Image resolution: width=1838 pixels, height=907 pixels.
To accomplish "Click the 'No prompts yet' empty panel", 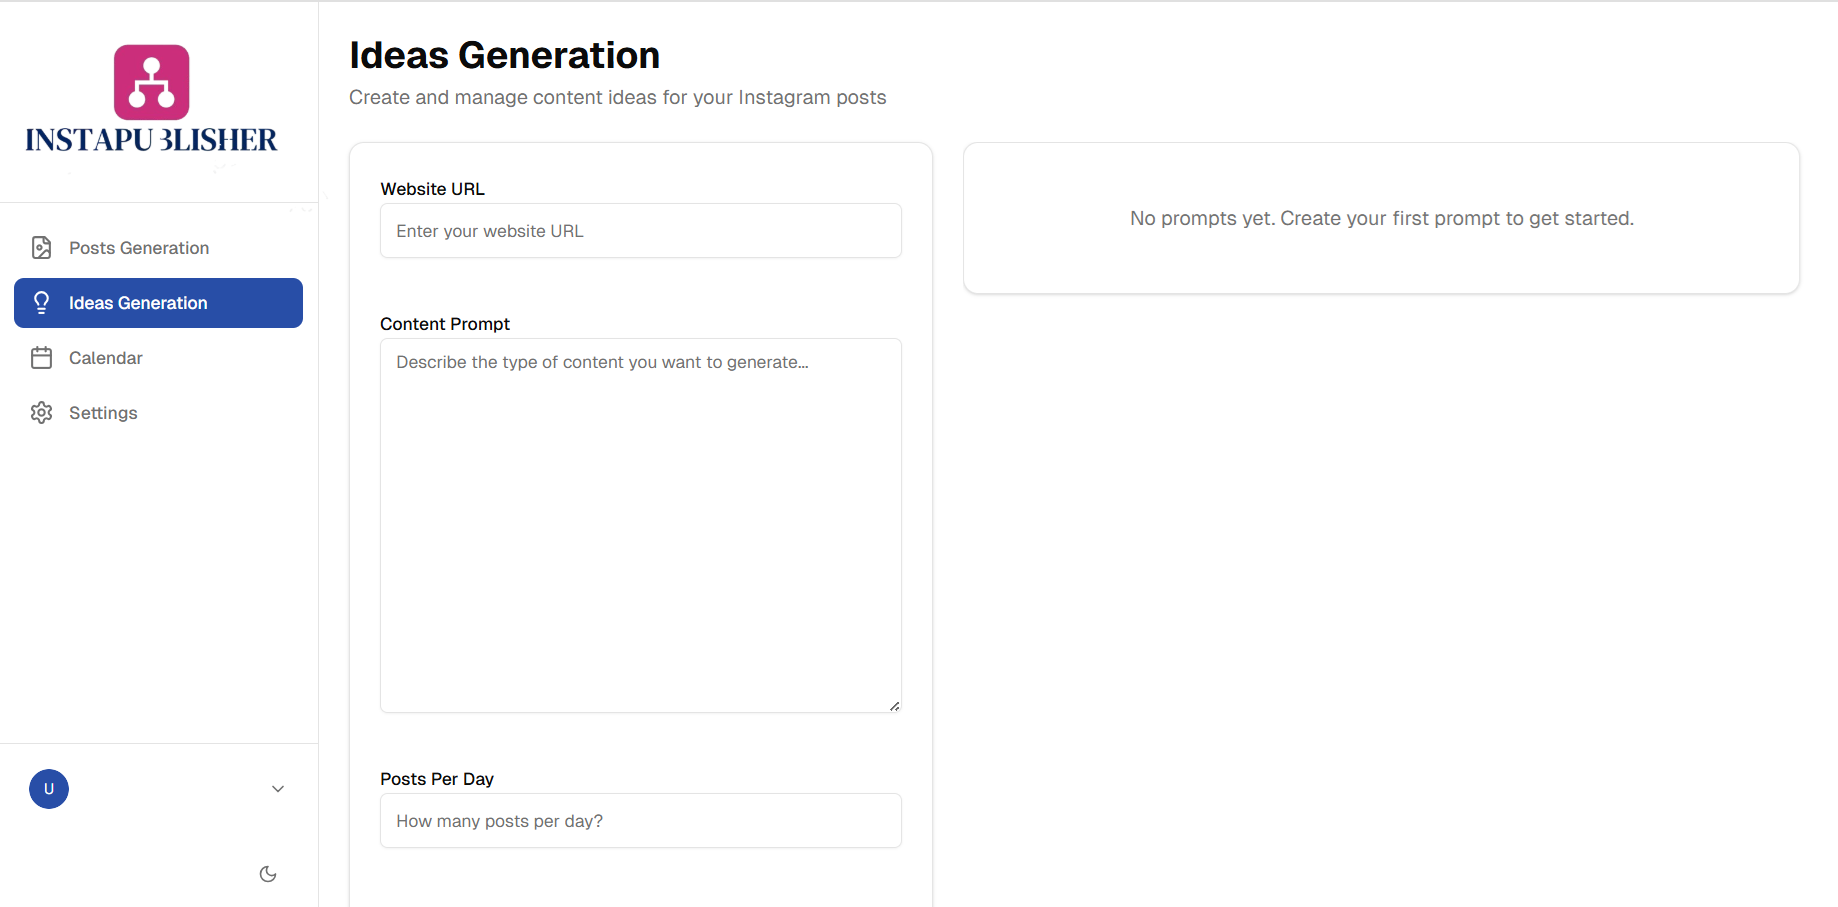I will click(x=1381, y=218).
